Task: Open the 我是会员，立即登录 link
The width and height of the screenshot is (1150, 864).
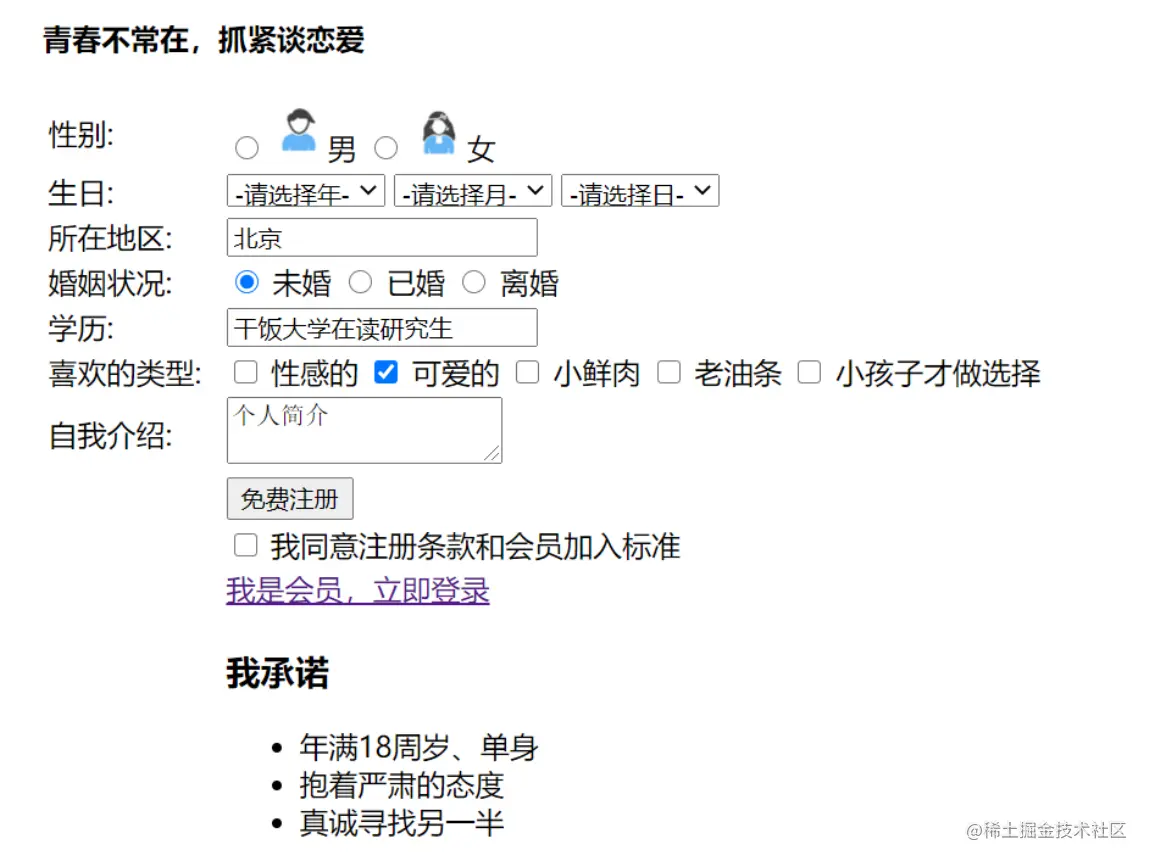Action: pyautogui.click(x=358, y=591)
